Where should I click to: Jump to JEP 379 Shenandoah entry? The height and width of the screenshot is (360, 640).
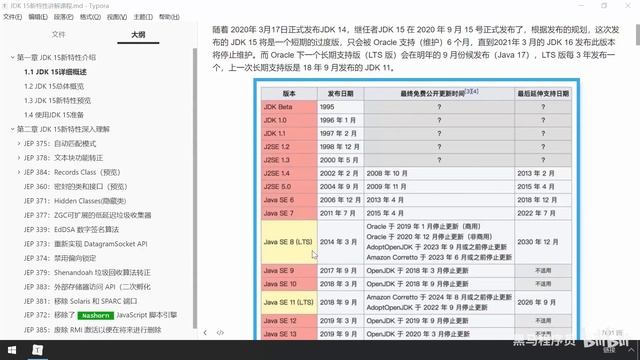coord(87,272)
